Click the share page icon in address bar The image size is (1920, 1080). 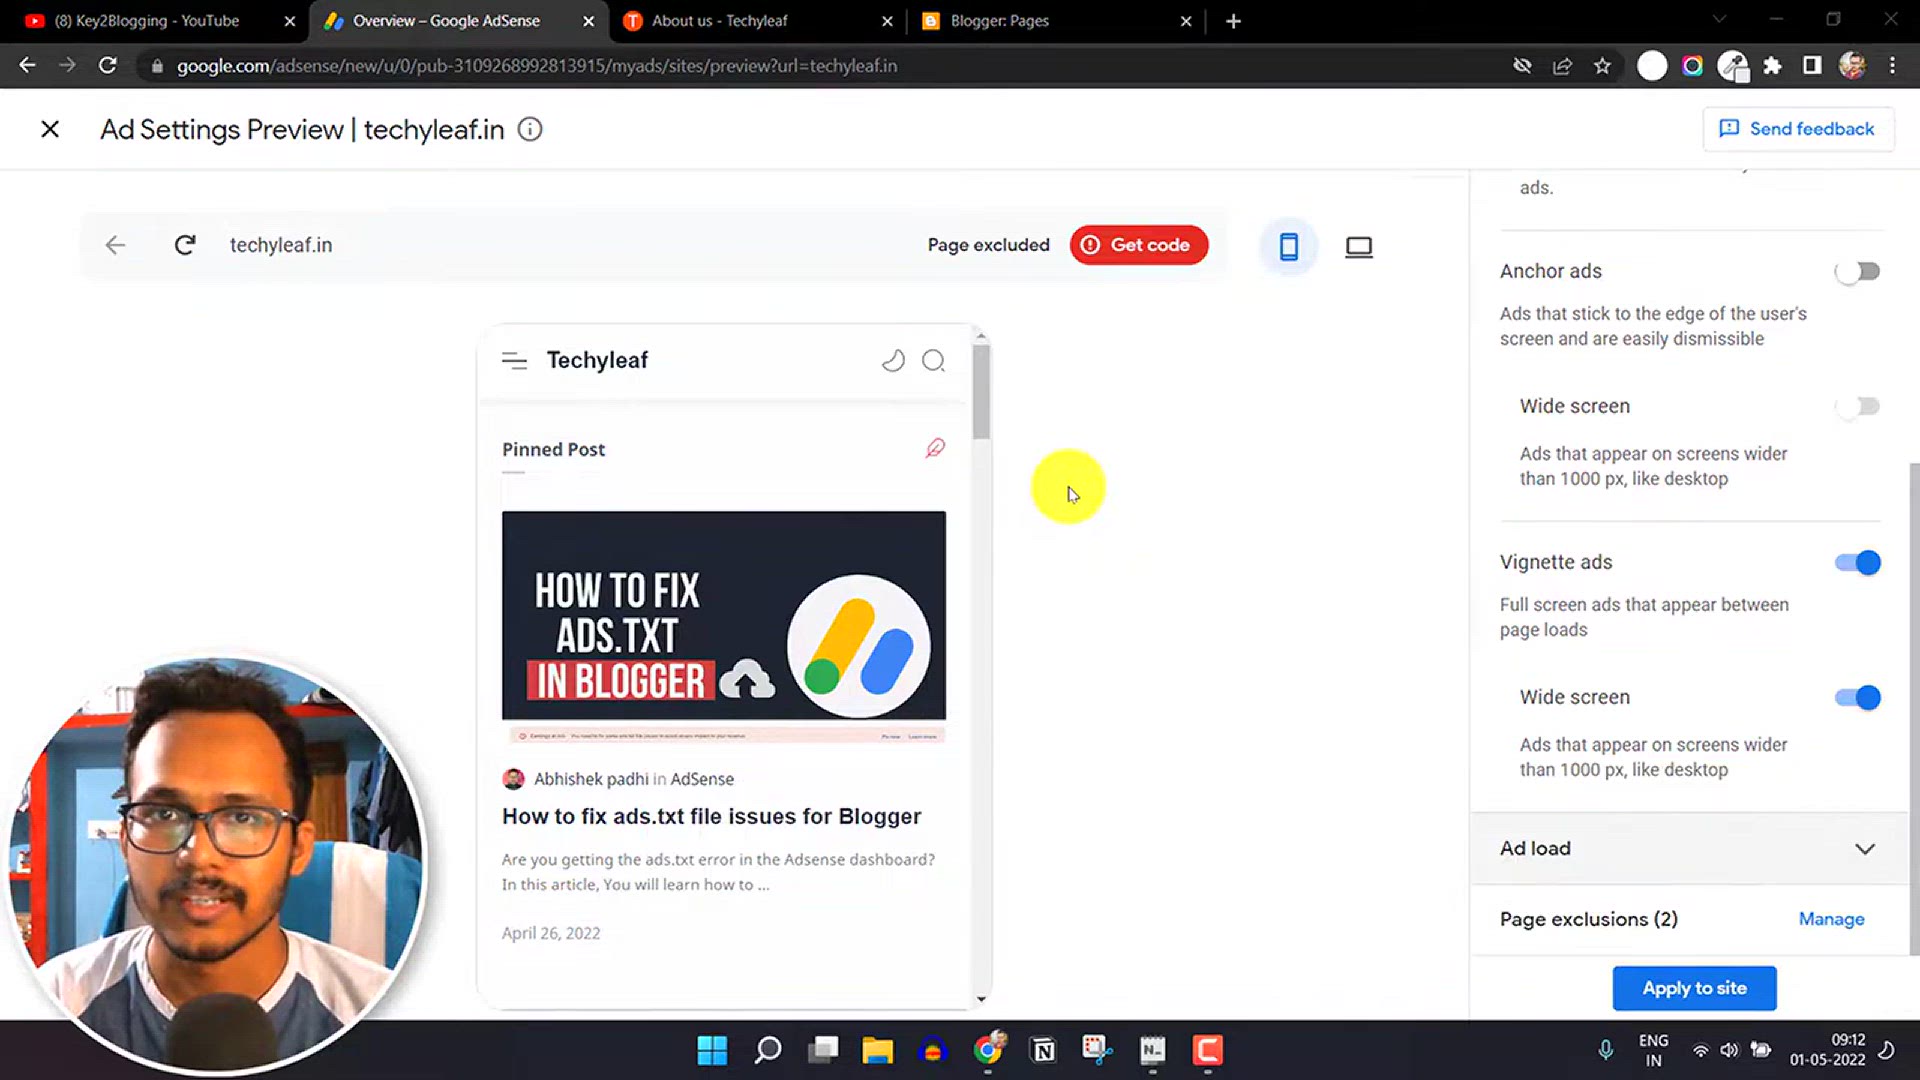[x=1562, y=66]
